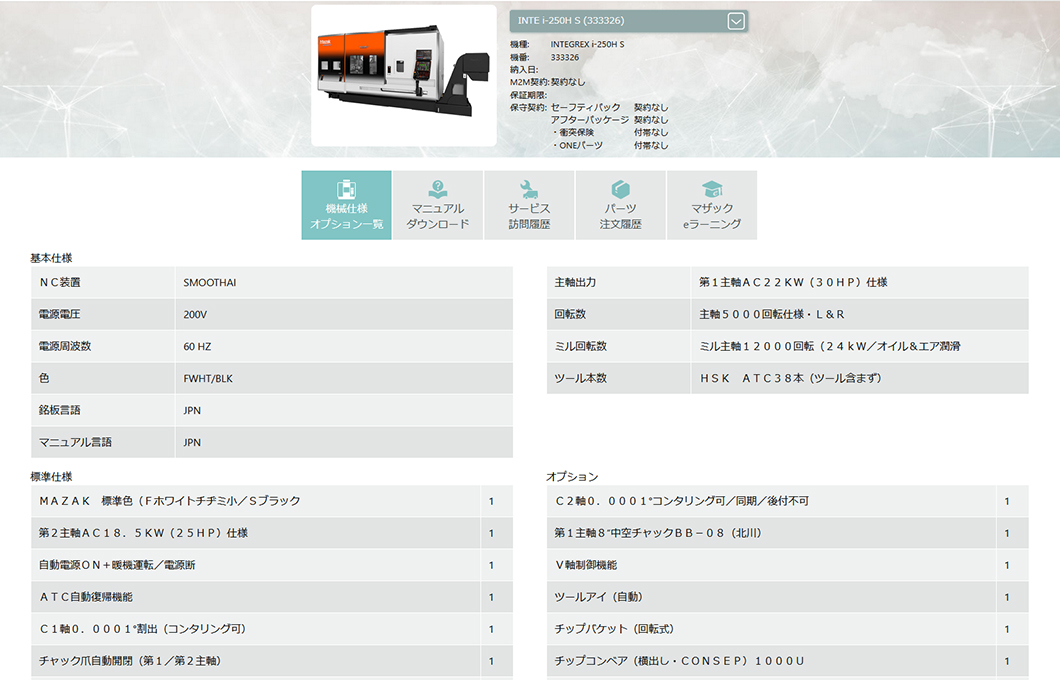Select ＡＴＣ自動復帰機能 row

click(272, 597)
